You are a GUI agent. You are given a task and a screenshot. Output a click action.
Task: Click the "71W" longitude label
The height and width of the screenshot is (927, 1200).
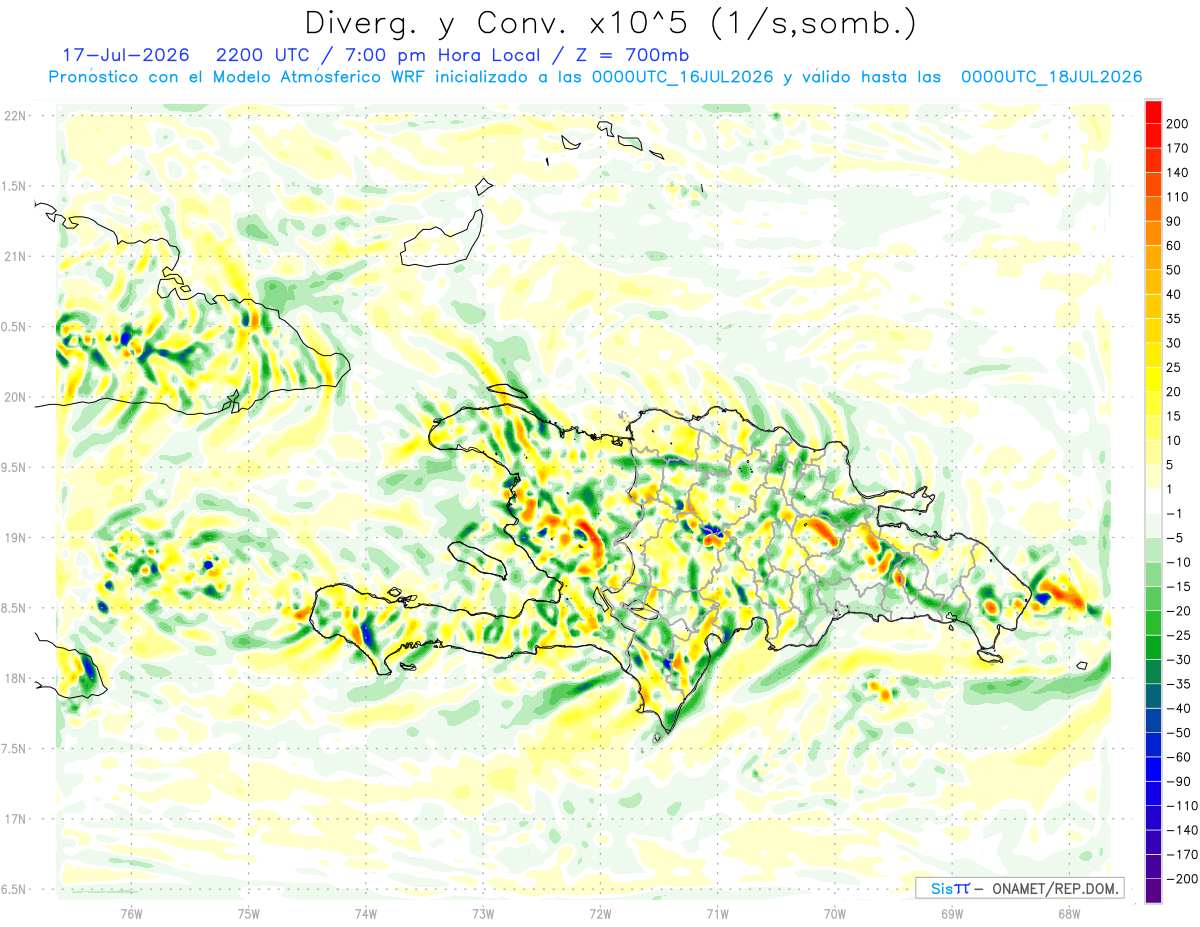pos(717,915)
